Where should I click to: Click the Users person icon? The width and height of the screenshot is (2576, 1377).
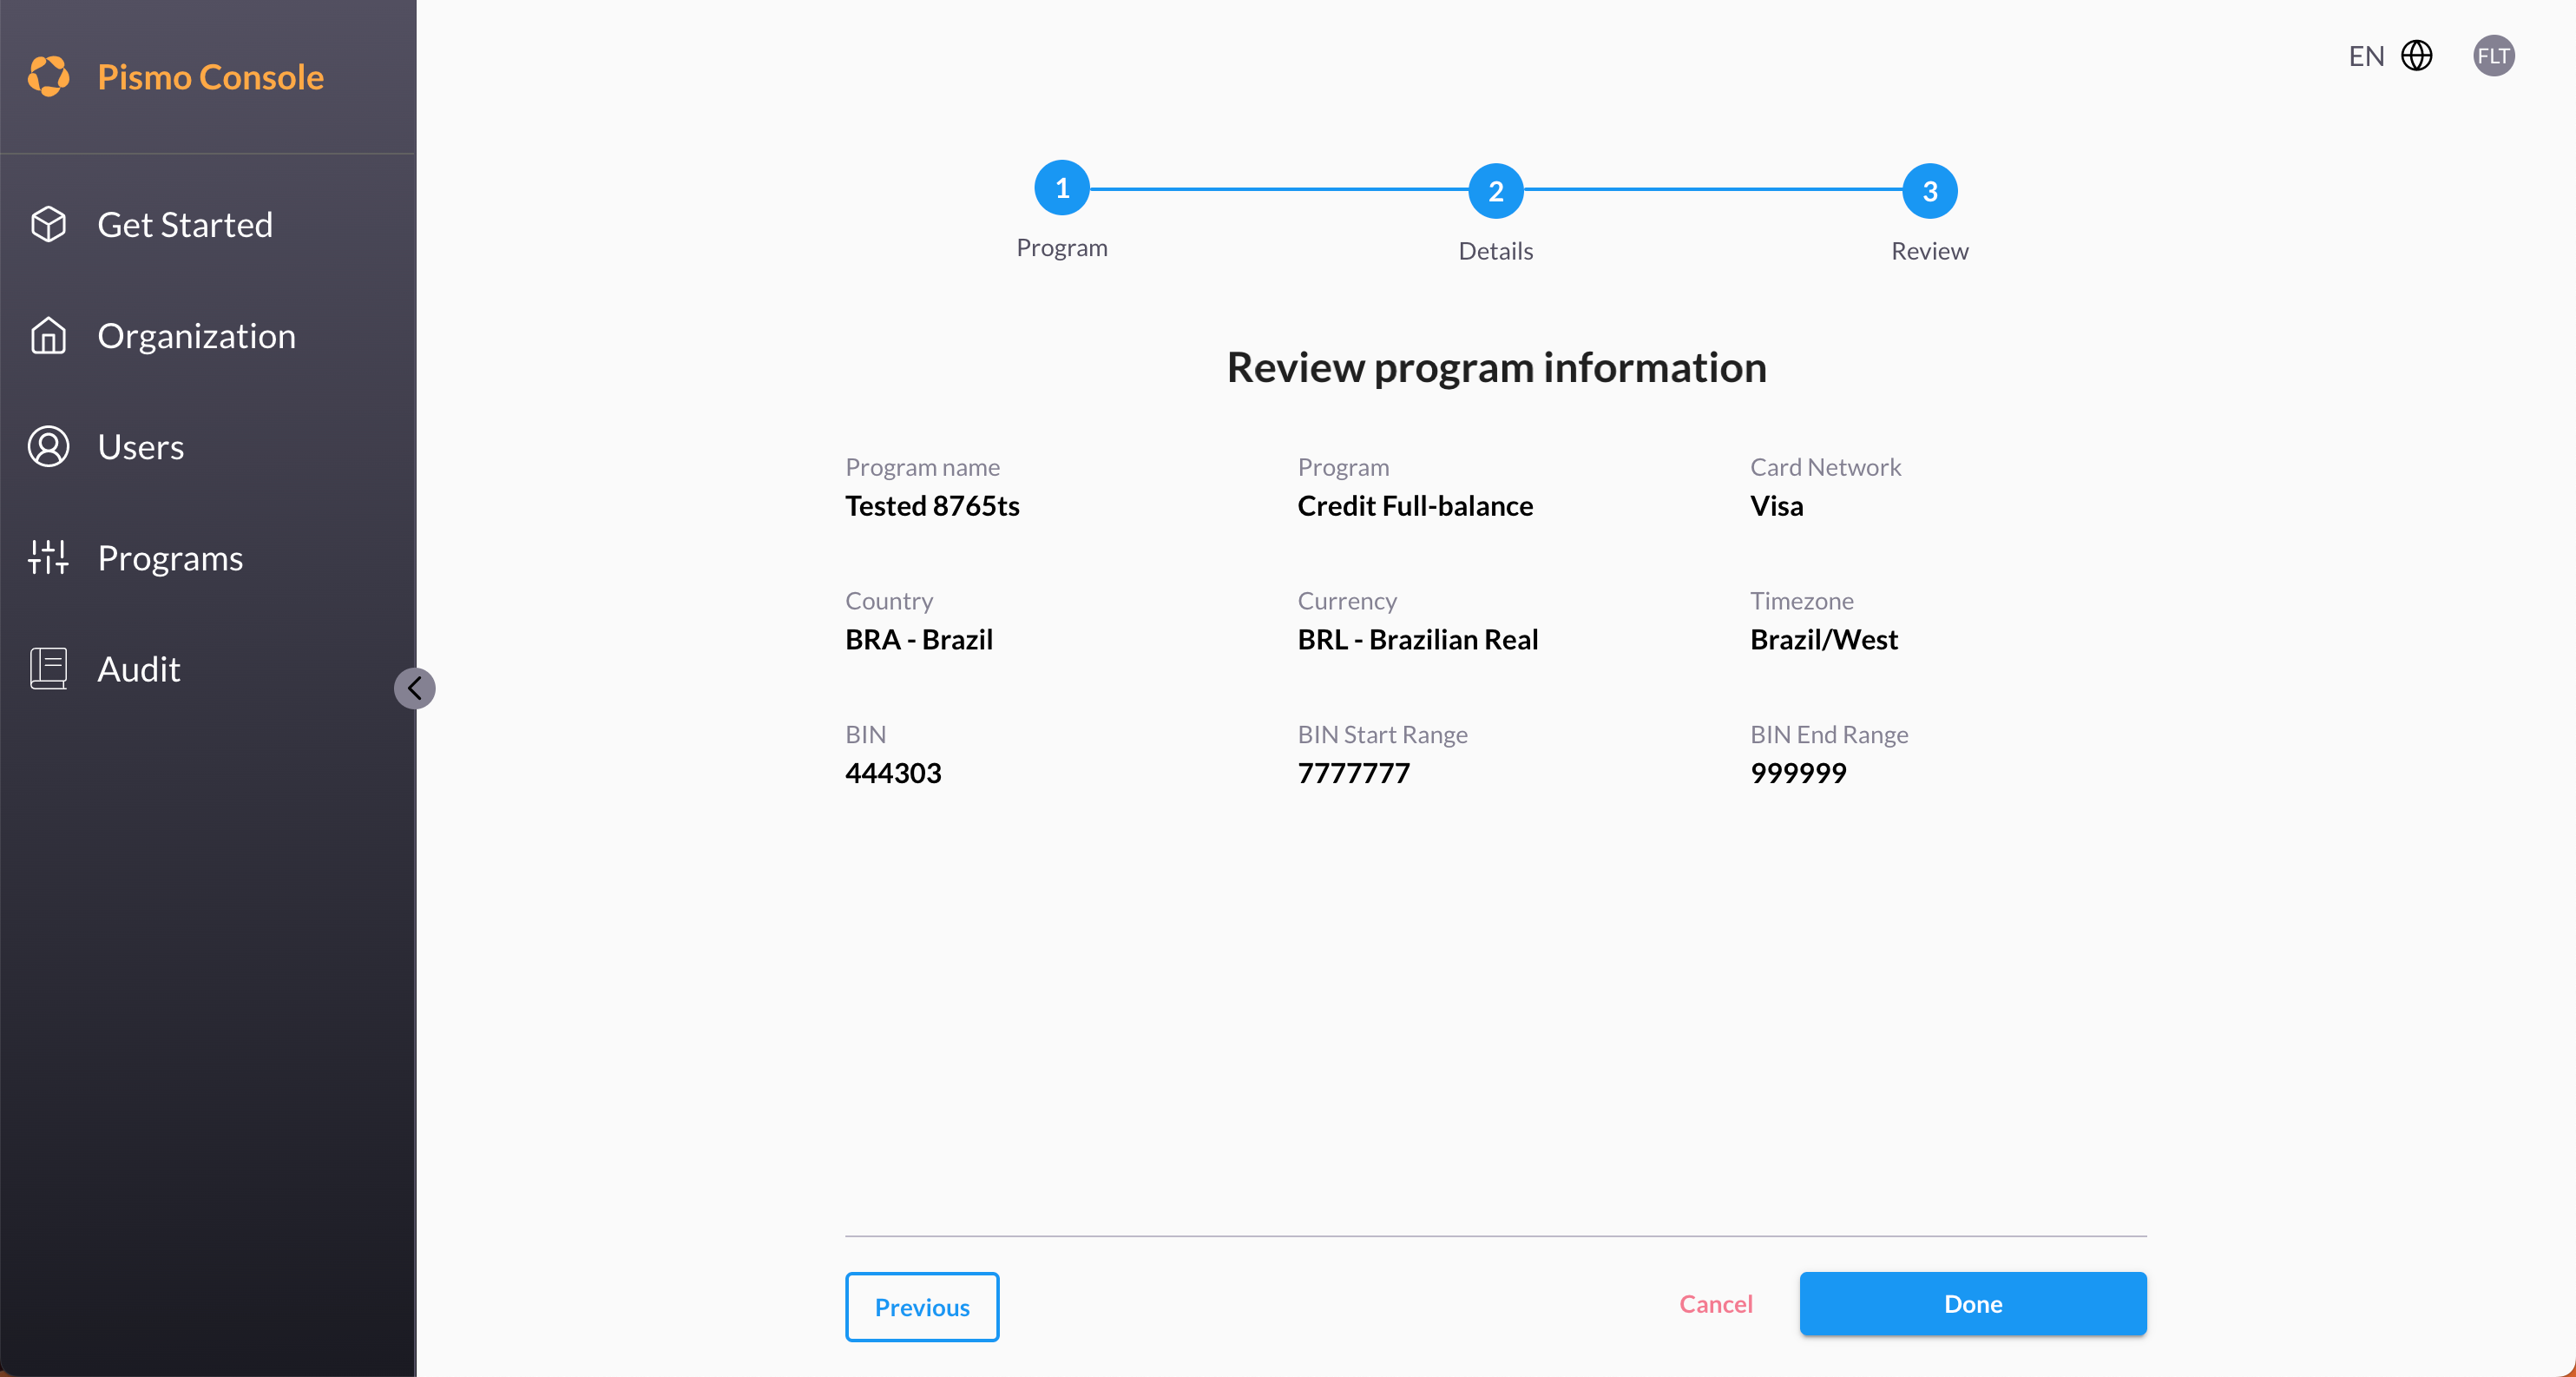pyautogui.click(x=48, y=447)
